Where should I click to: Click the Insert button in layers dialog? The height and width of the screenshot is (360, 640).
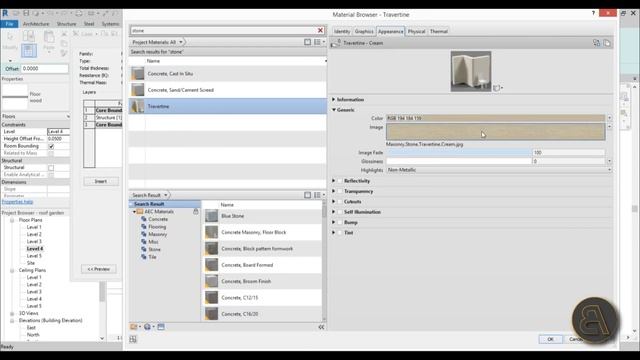click(x=101, y=181)
